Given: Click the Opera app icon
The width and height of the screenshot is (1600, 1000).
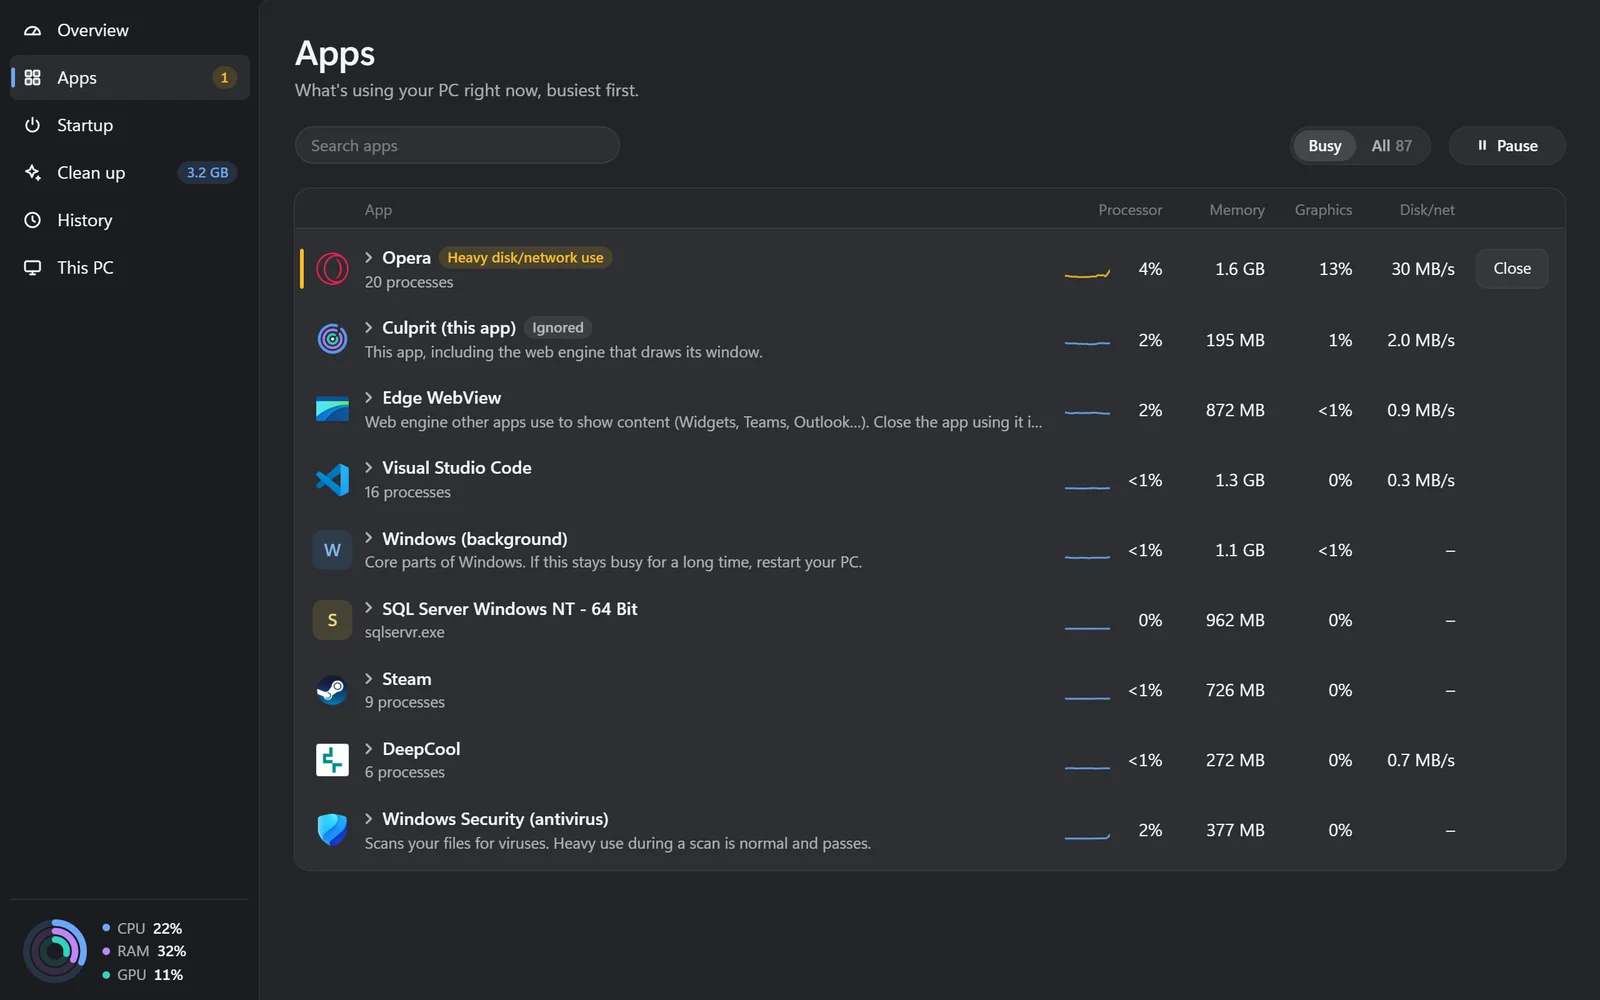Looking at the screenshot, I should 332,269.
